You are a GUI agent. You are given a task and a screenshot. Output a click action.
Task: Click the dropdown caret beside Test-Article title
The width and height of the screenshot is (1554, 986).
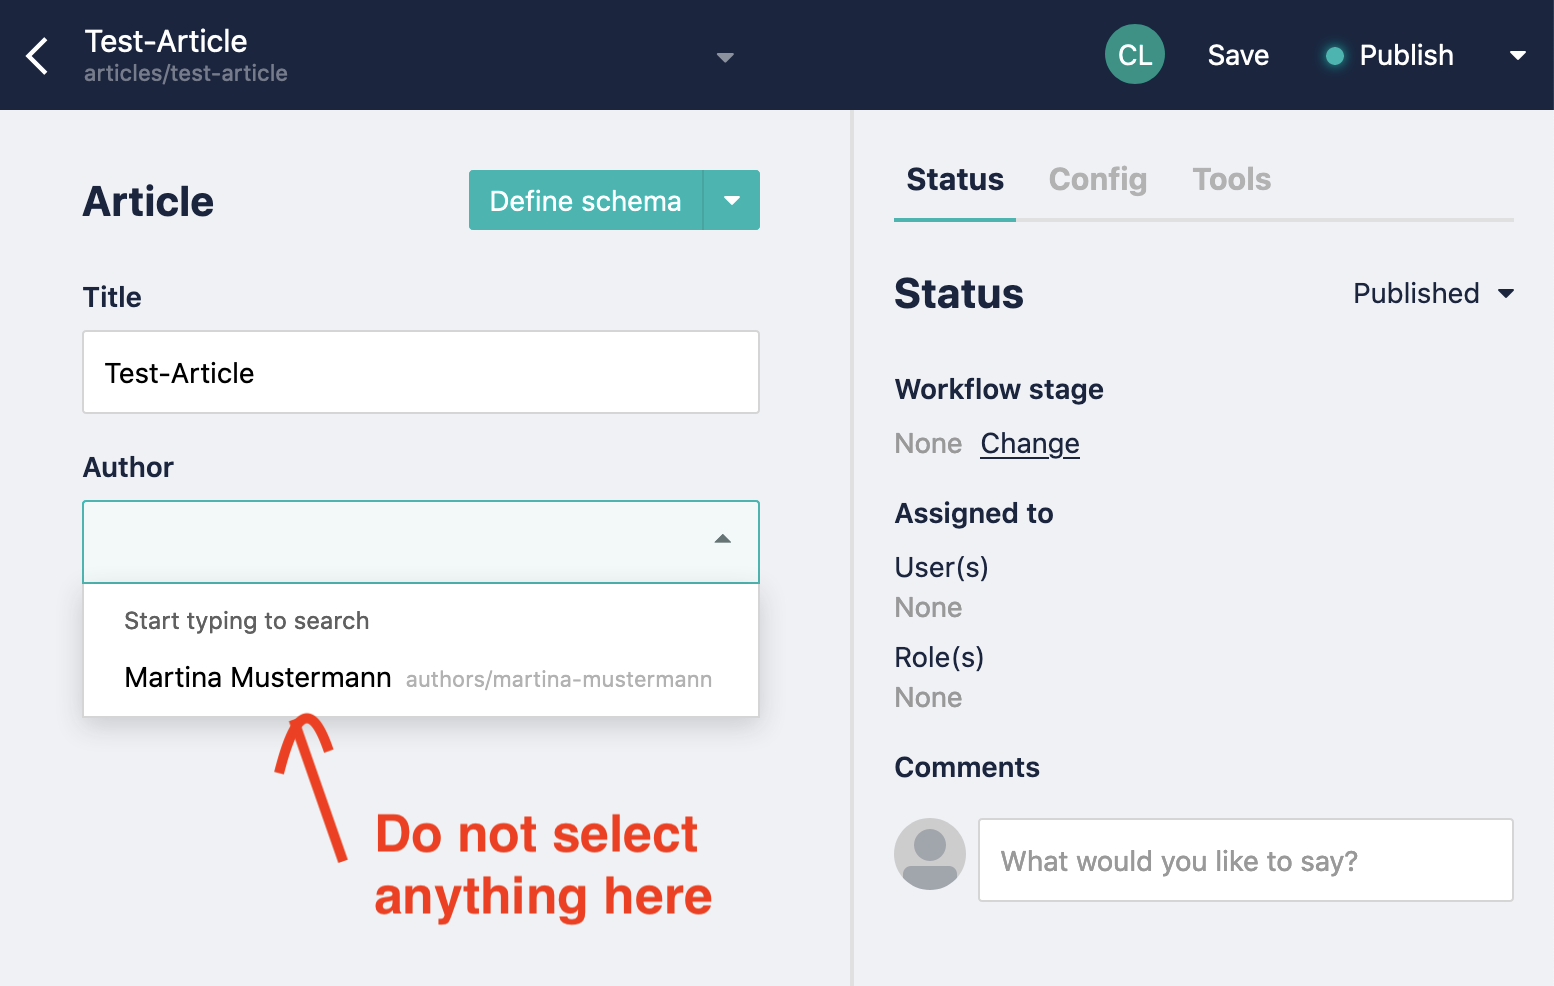[x=724, y=58]
